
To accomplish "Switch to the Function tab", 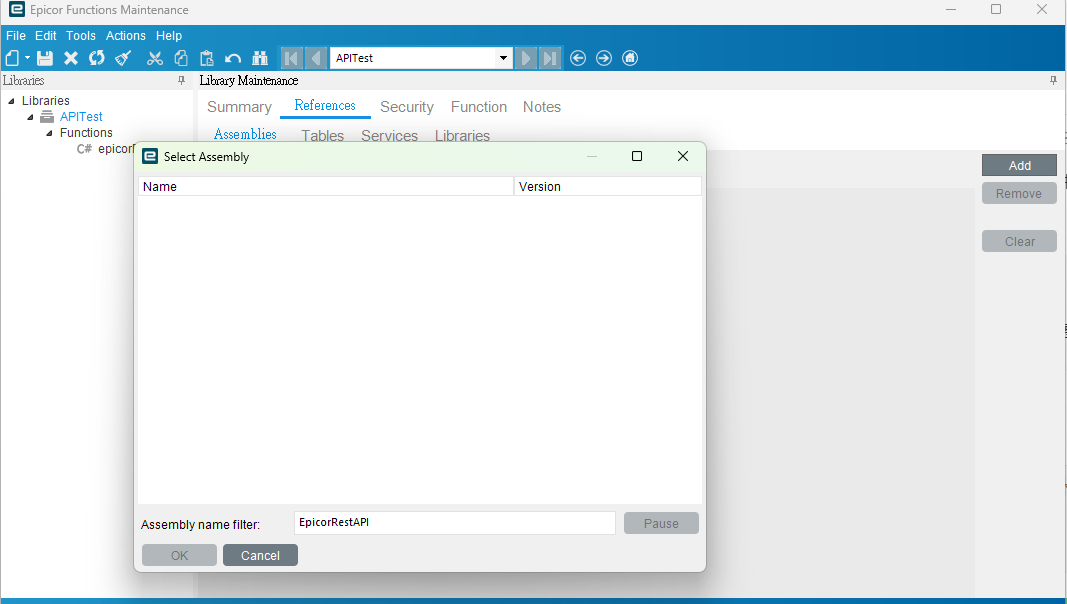I will pos(478,107).
